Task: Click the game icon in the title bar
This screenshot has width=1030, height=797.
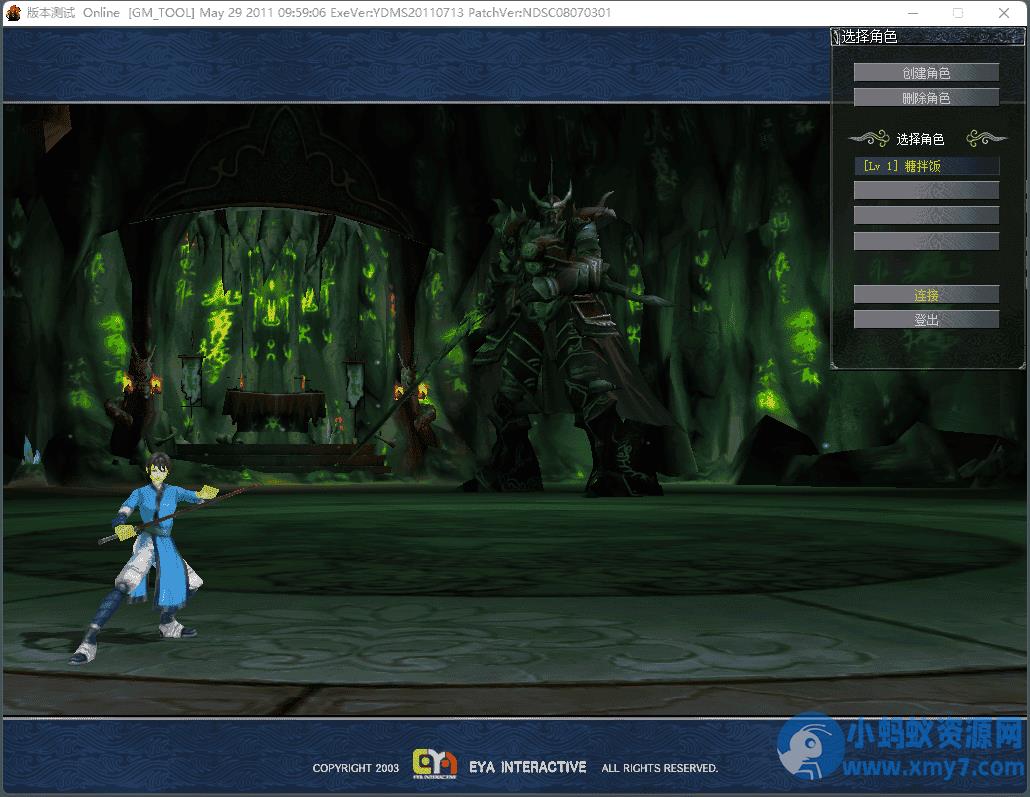Action: pyautogui.click(x=13, y=12)
